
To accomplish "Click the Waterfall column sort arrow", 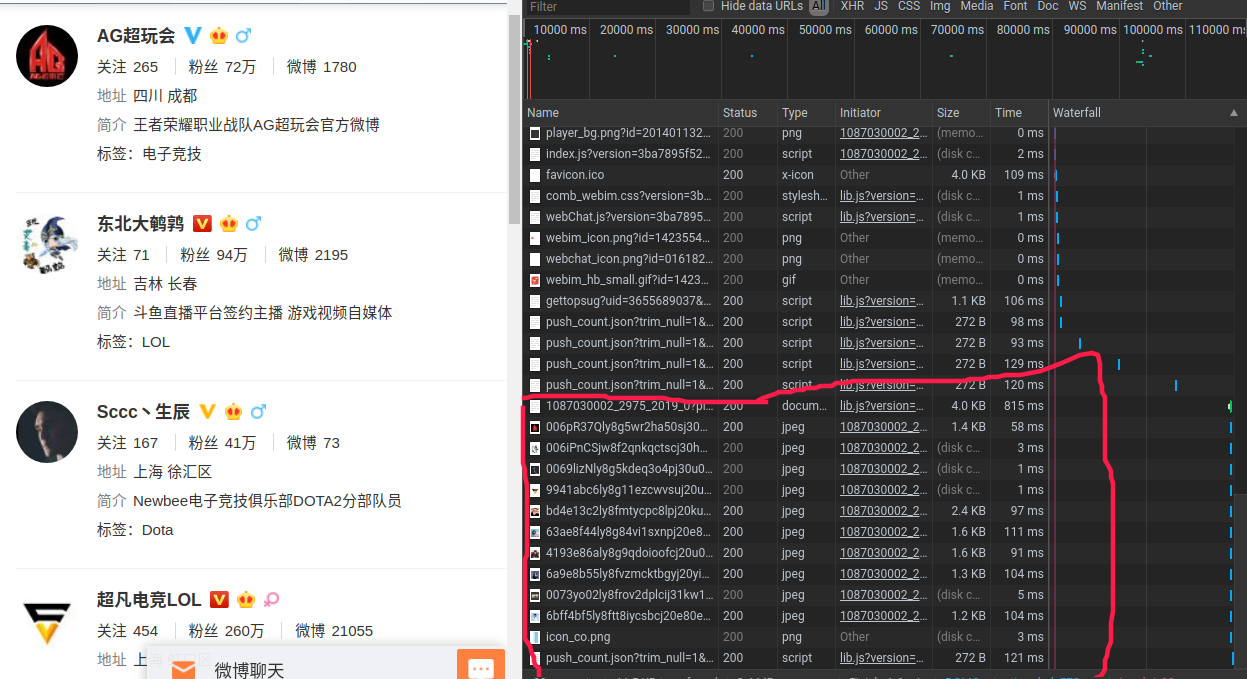I will click(1233, 113).
